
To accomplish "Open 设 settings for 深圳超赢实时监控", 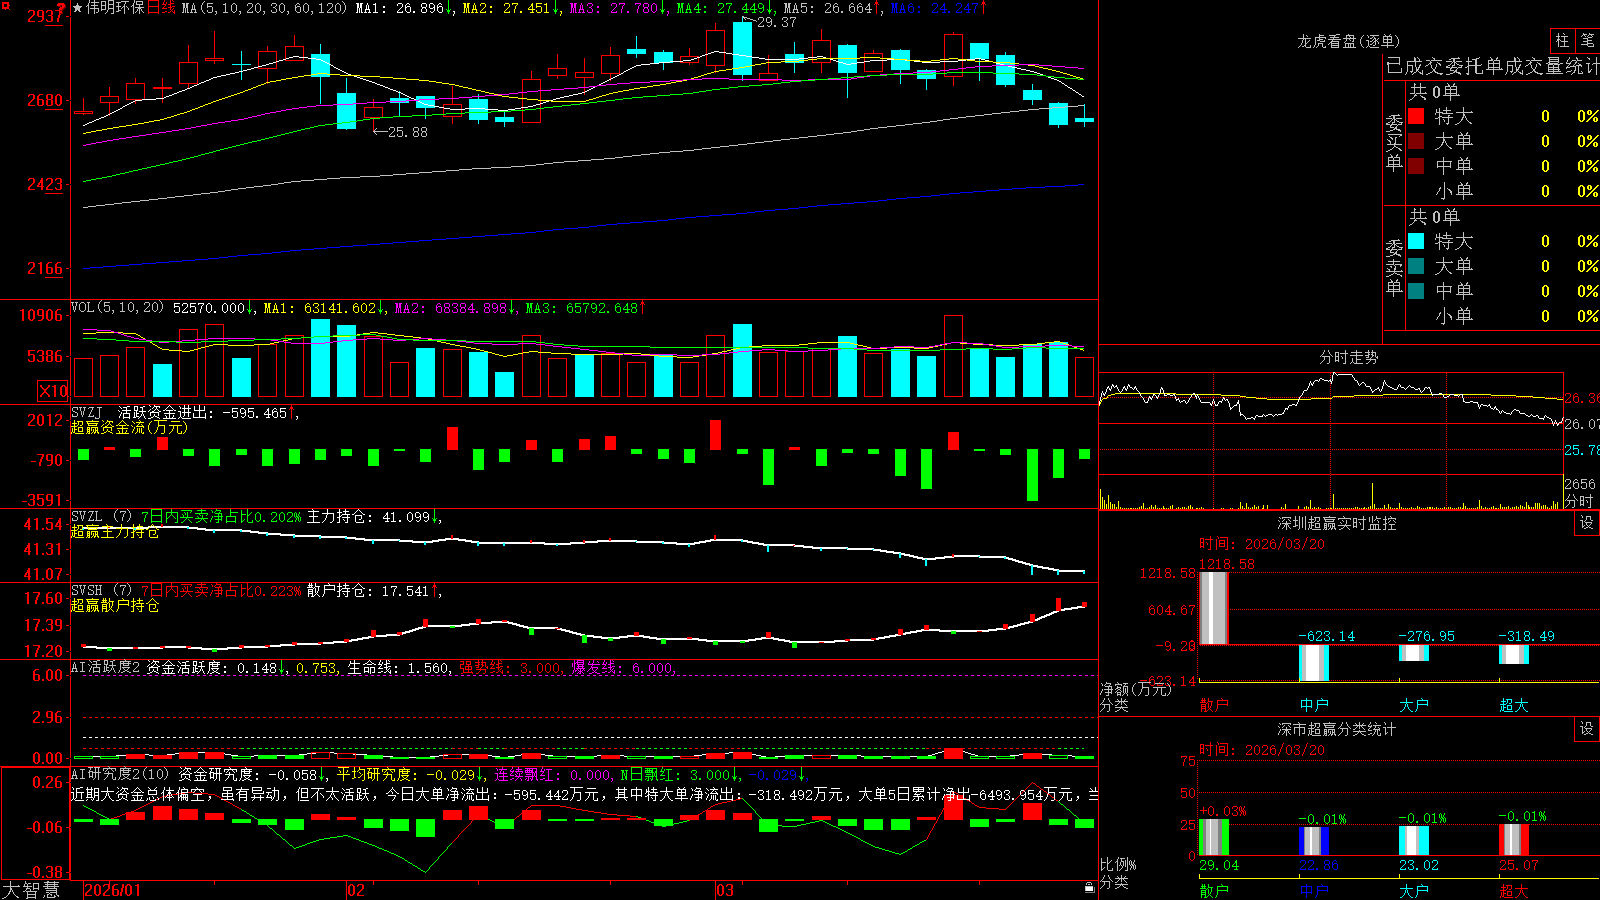I will [1587, 523].
